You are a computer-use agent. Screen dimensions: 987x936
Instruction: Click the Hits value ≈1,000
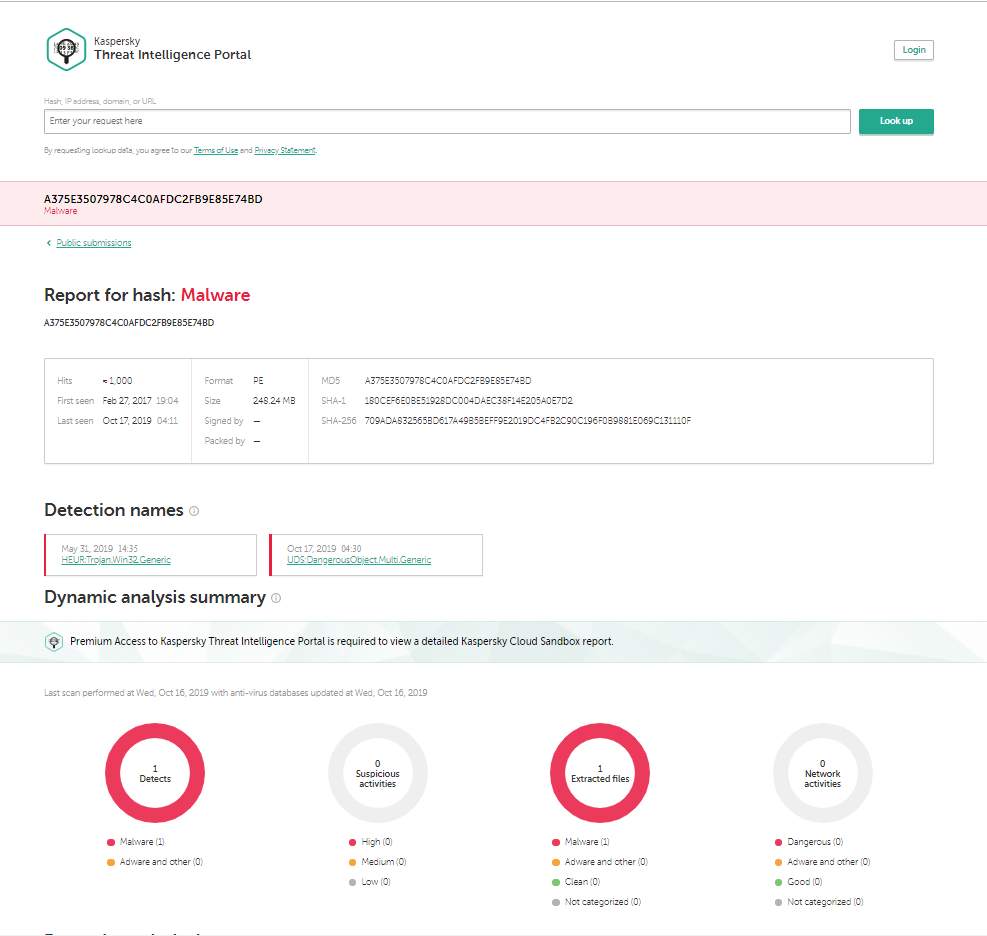click(117, 381)
